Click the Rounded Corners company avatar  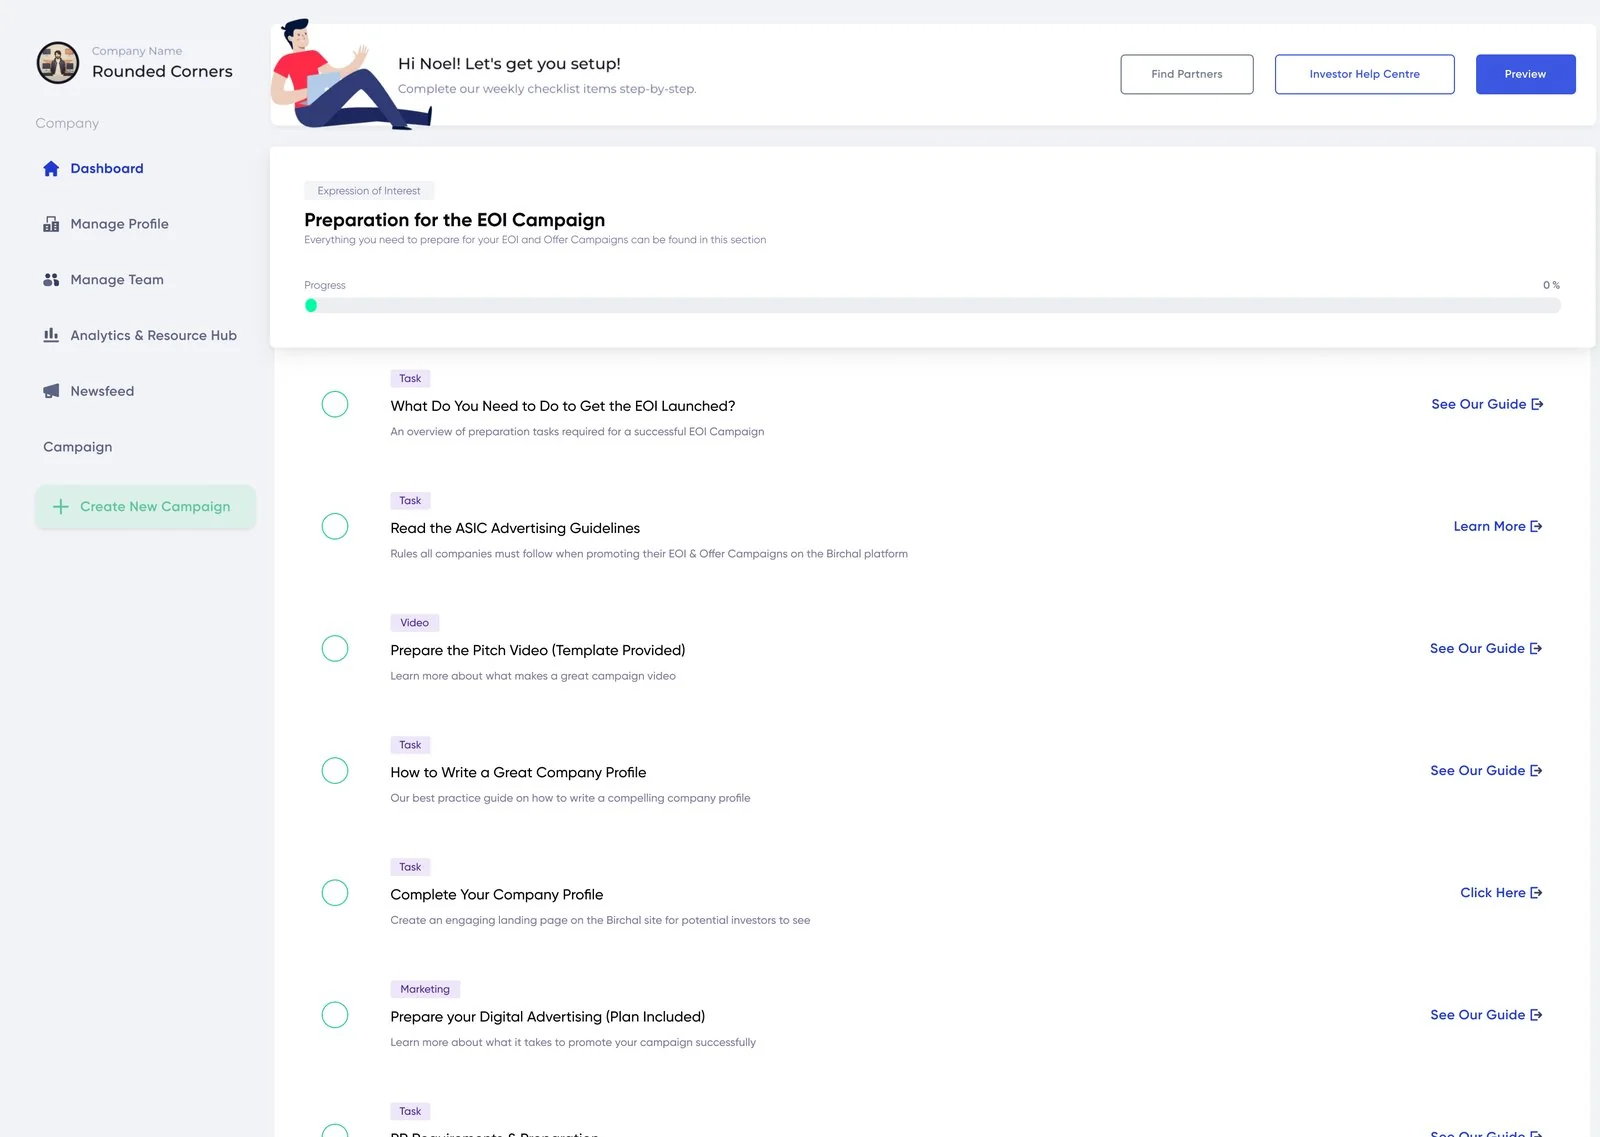pyautogui.click(x=58, y=63)
